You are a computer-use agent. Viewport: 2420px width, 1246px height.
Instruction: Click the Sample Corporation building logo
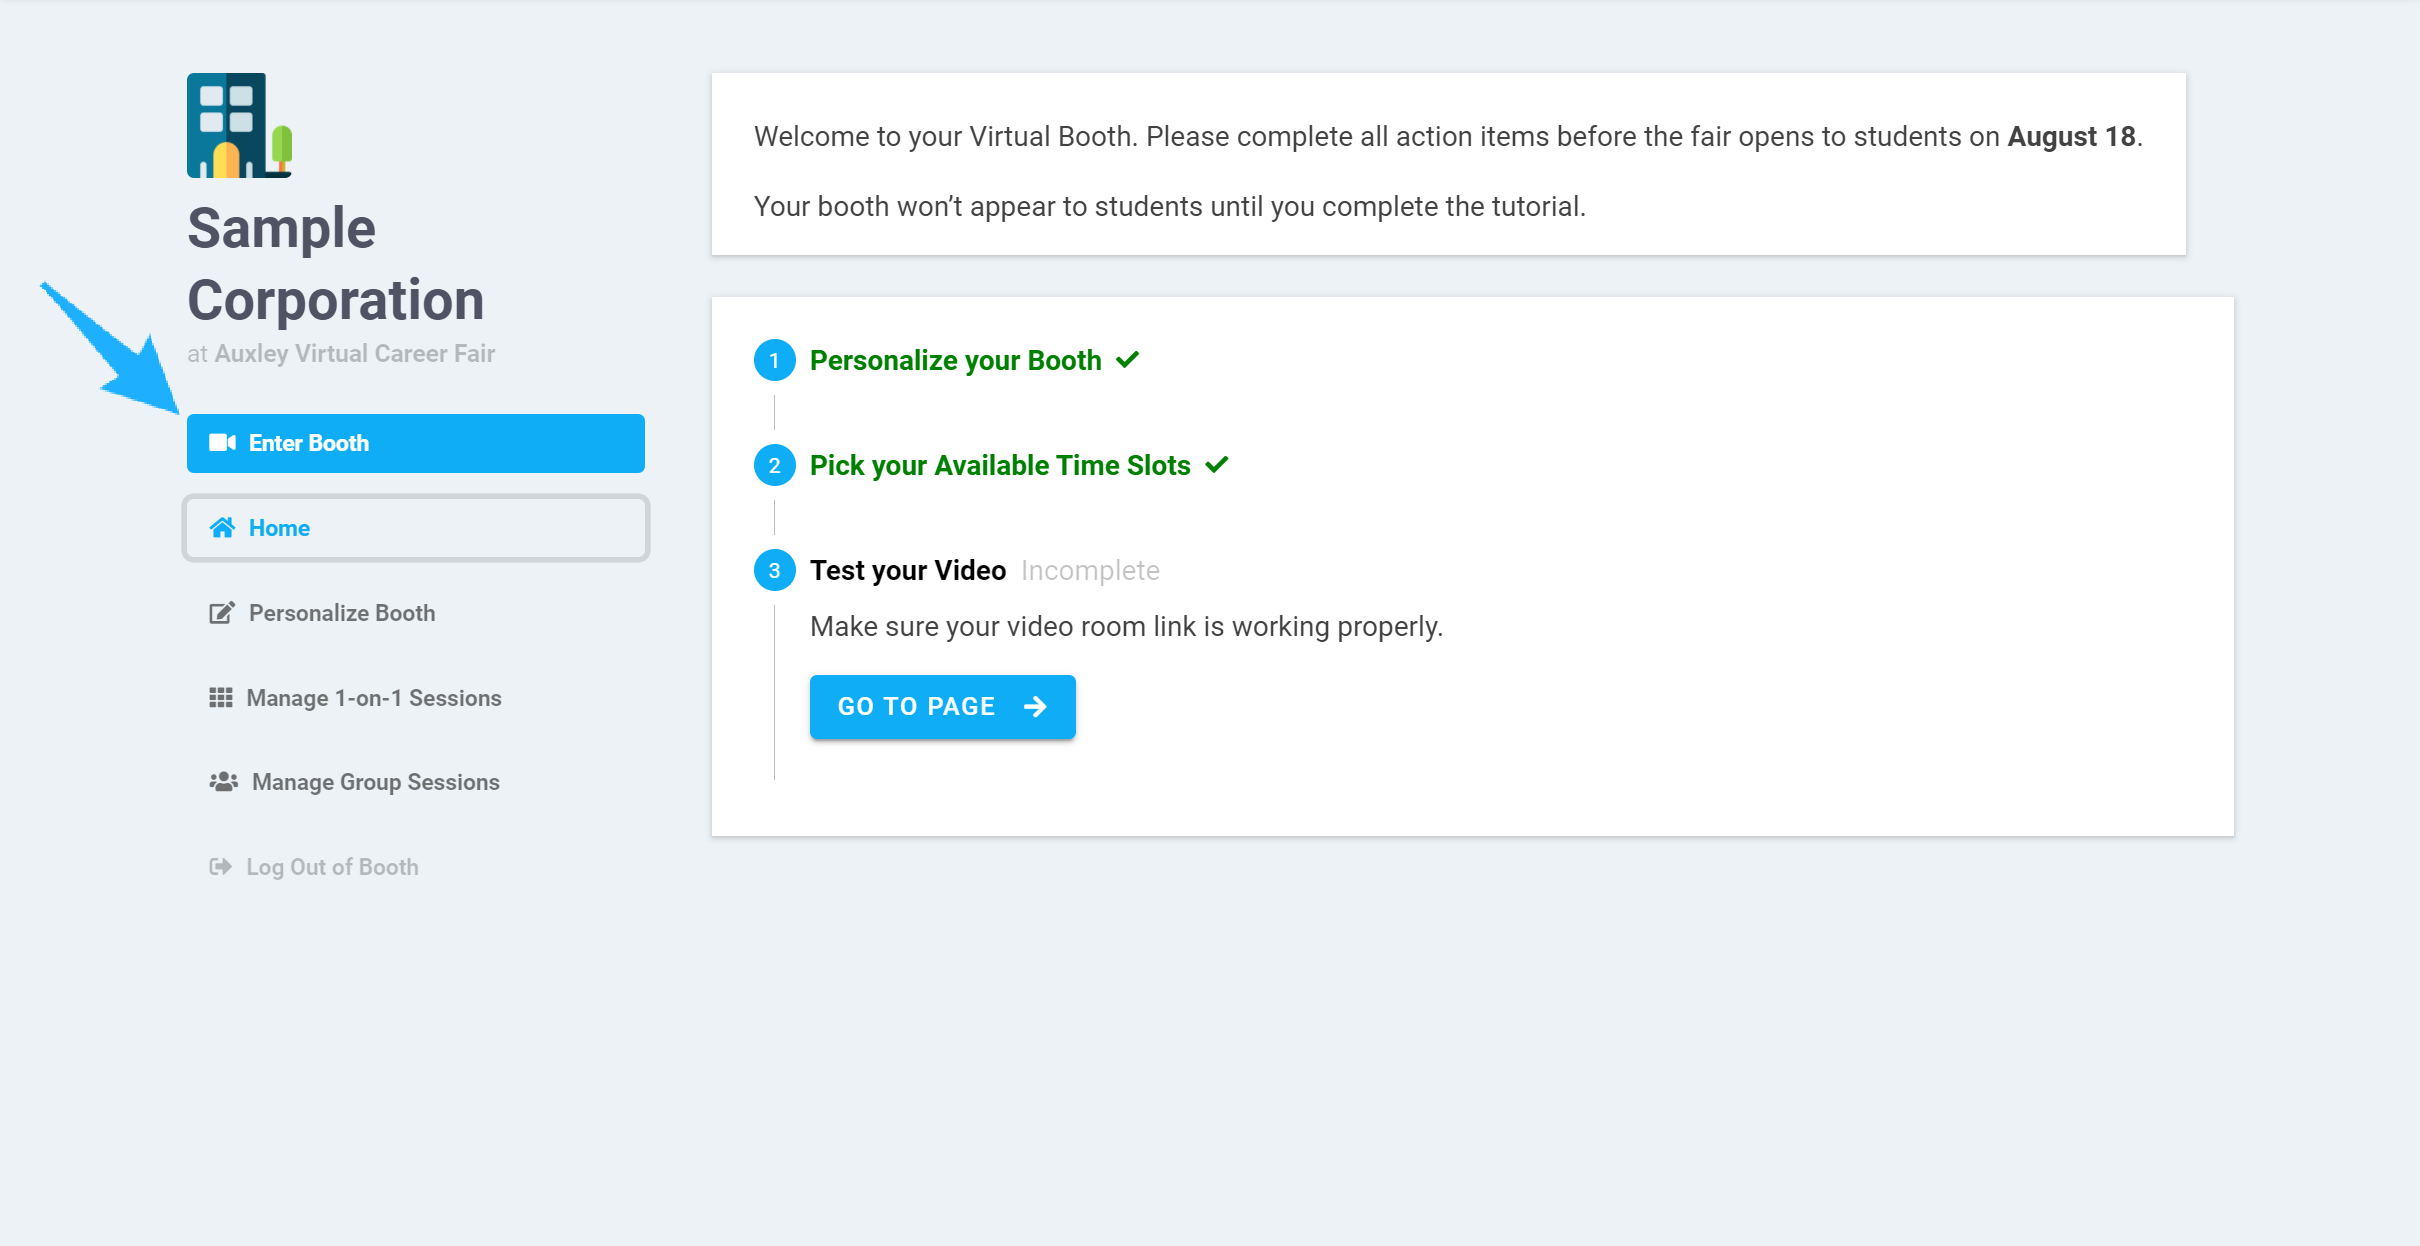coord(240,125)
